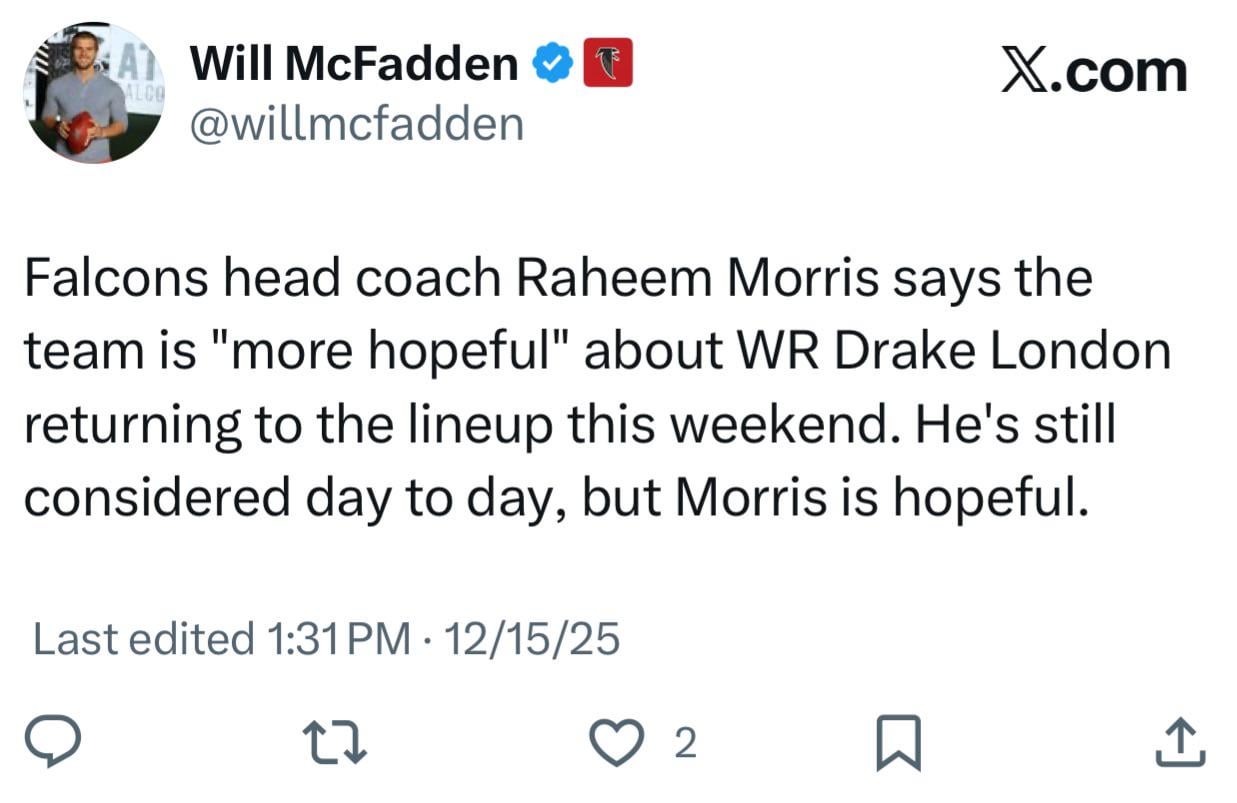Click the tweet body to open the thread
This screenshot has height=803, width=1237.
coord(600,385)
